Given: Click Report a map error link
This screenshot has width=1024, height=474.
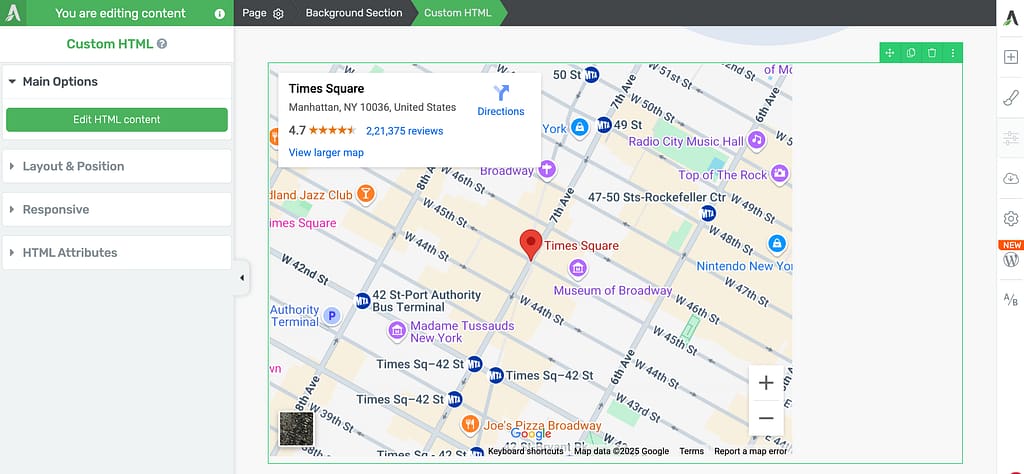Looking at the screenshot, I should pyautogui.click(x=750, y=451).
